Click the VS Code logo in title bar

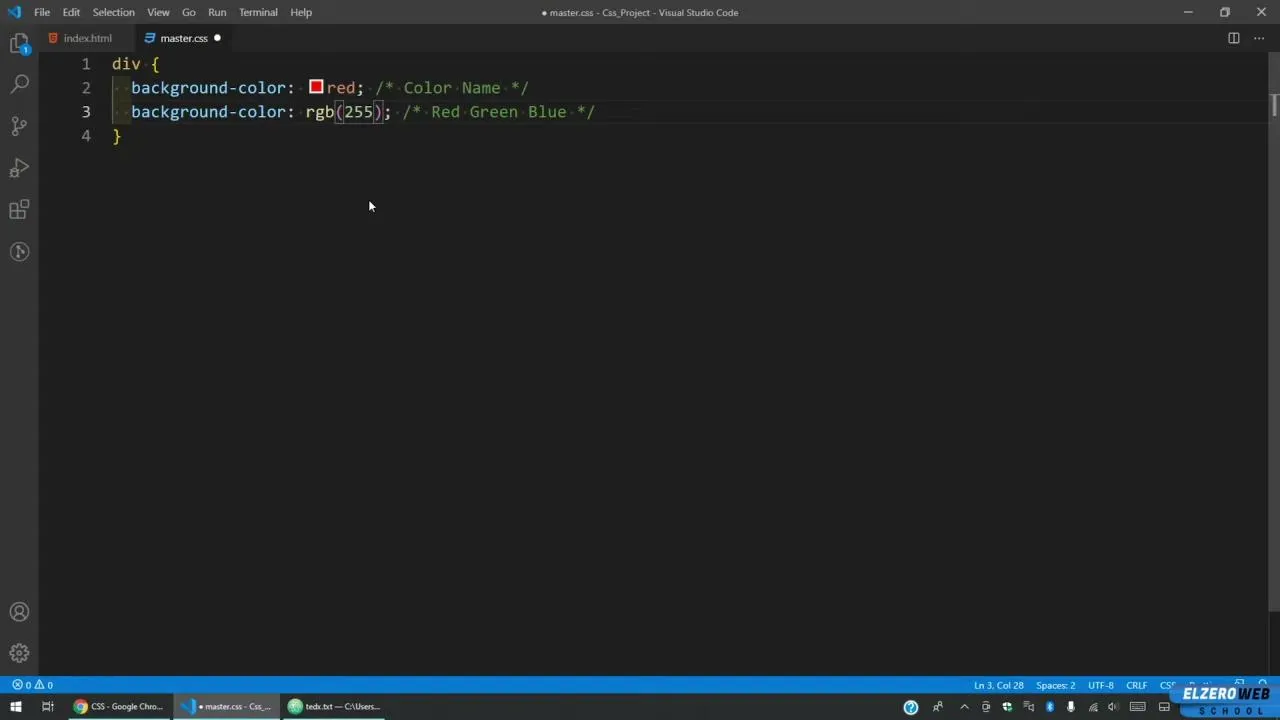coord(14,12)
